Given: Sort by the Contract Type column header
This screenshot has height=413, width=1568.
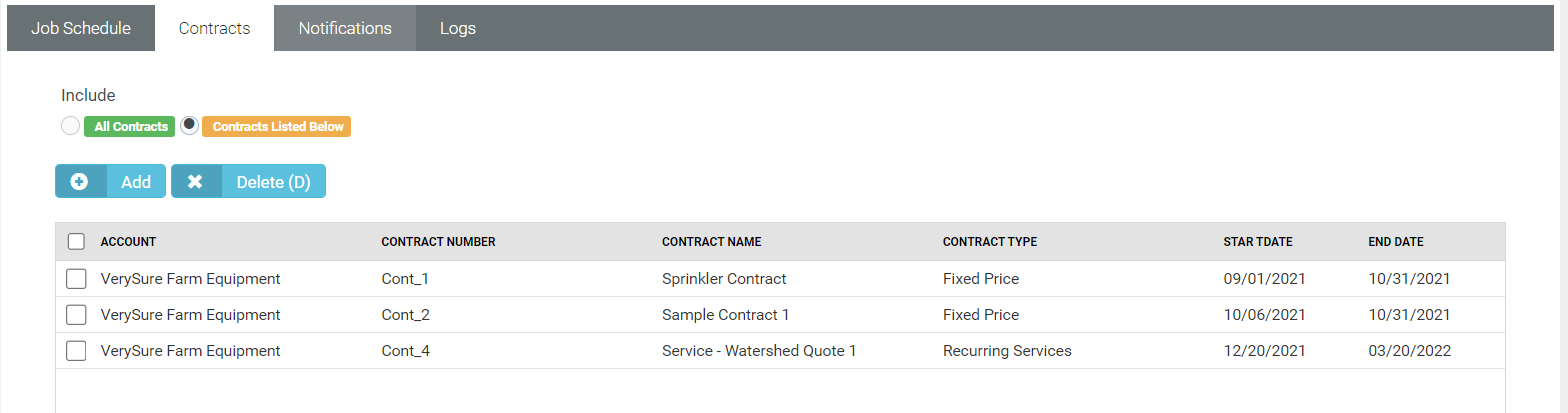Looking at the screenshot, I should click(x=989, y=242).
